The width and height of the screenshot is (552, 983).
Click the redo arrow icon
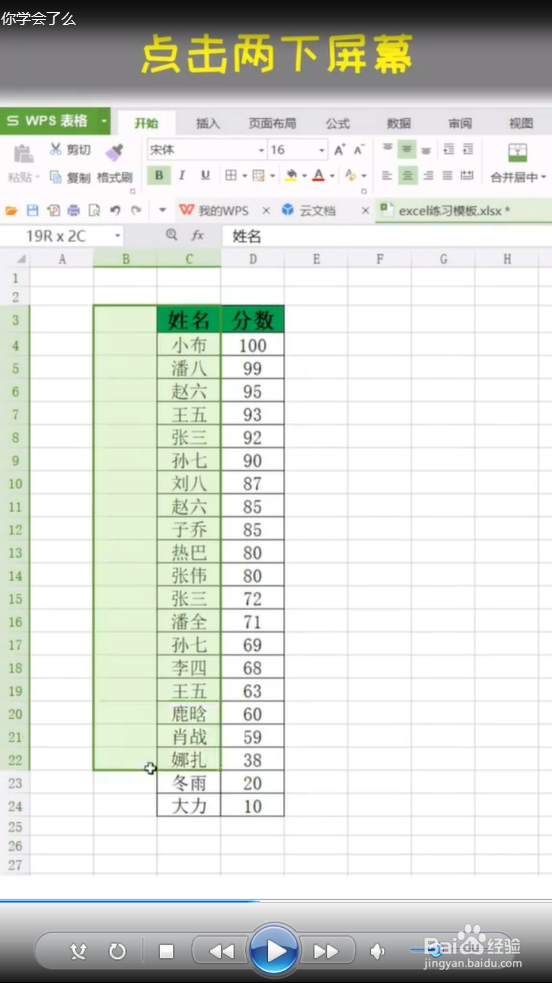pos(136,211)
